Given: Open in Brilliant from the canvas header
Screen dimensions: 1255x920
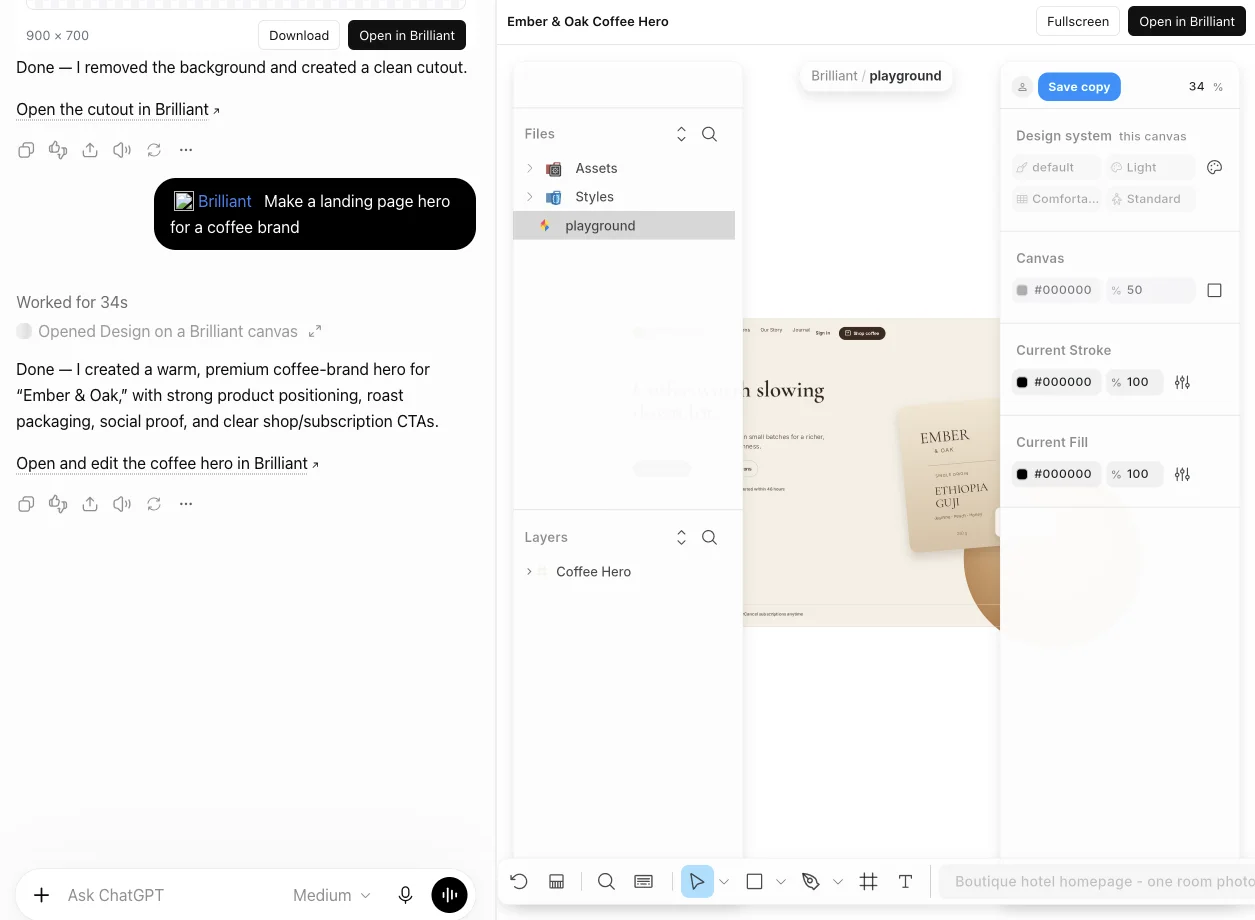Looking at the screenshot, I should [1187, 21].
